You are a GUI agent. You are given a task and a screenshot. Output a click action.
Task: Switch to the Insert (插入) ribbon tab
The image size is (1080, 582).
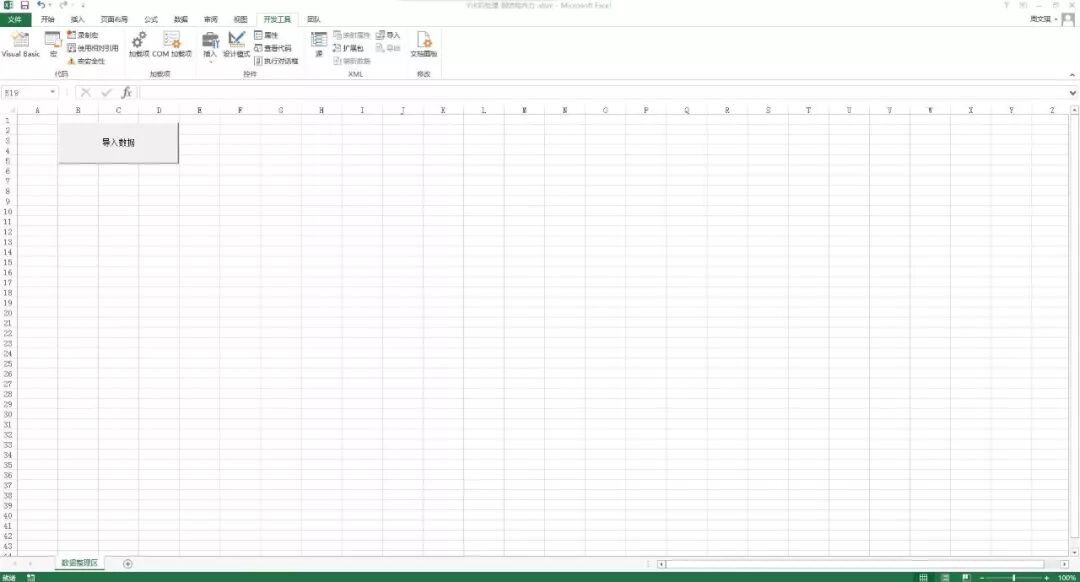(77, 19)
